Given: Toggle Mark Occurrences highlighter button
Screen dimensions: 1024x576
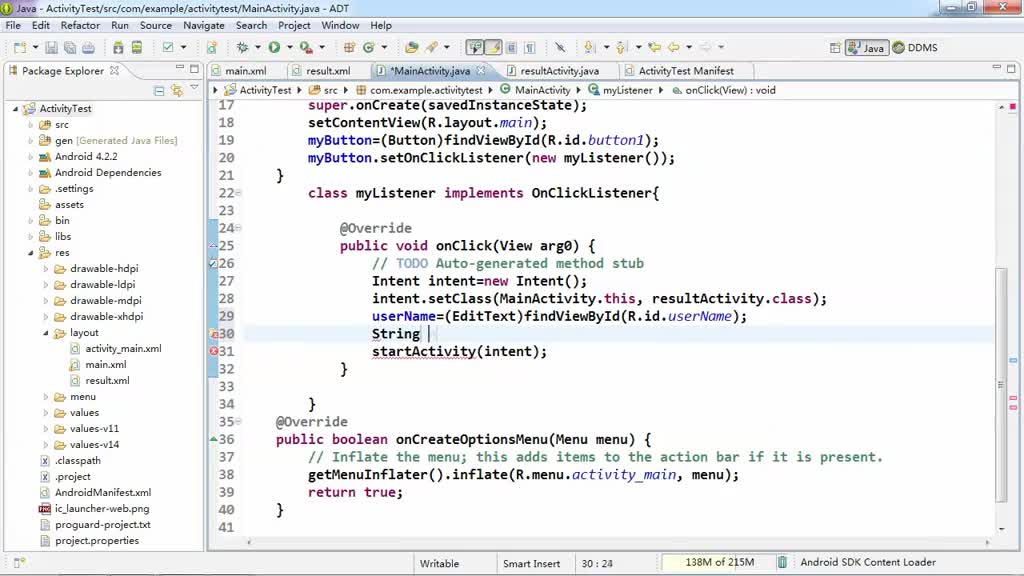Looking at the screenshot, I should point(493,48).
